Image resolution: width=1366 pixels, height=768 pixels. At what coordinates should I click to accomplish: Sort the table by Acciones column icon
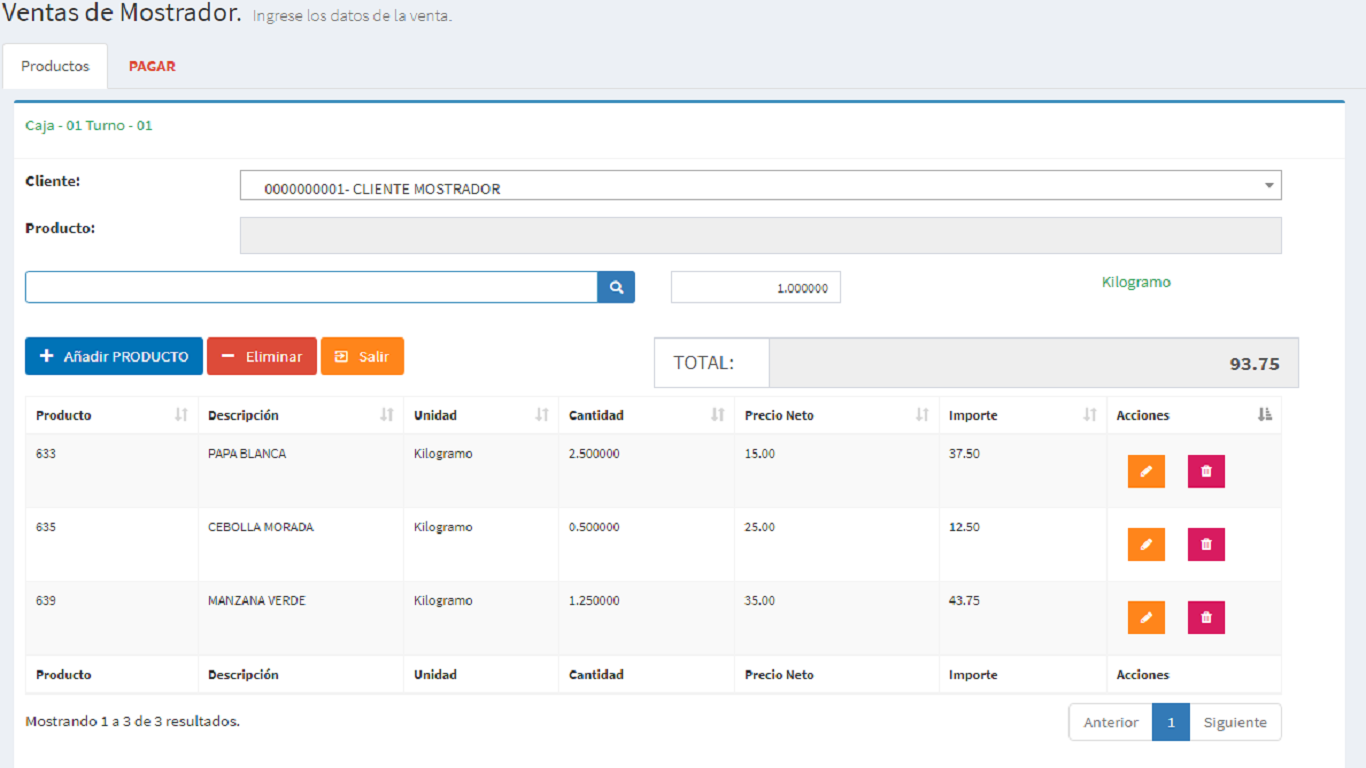[x=1265, y=415]
